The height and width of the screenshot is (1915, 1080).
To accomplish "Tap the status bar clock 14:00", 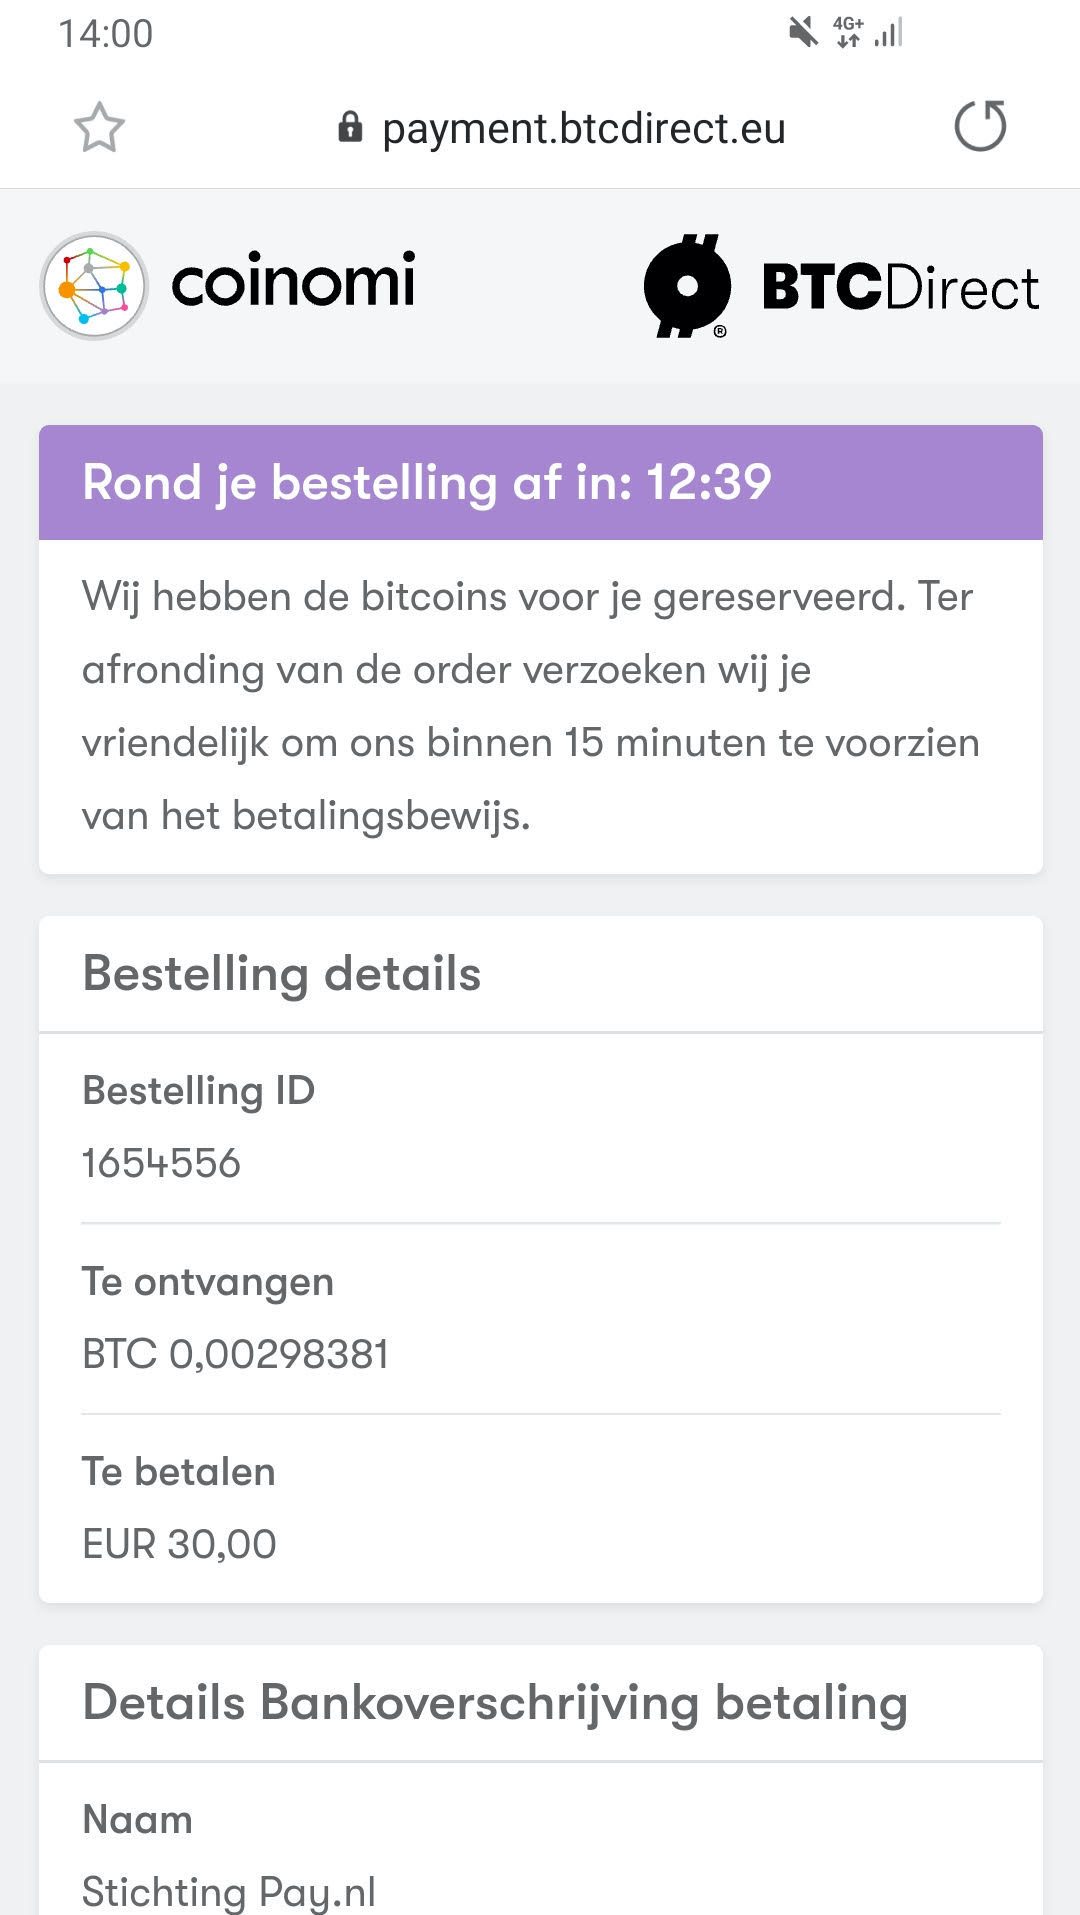I will (105, 34).
